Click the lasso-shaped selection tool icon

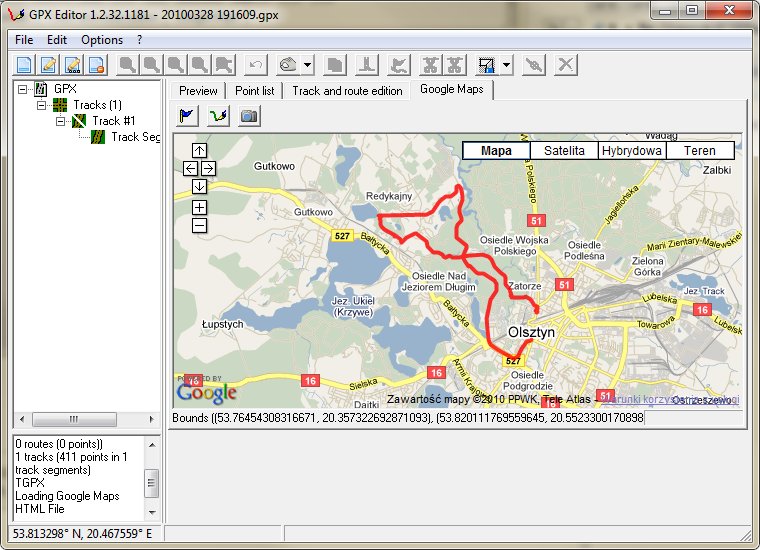[x=288, y=64]
